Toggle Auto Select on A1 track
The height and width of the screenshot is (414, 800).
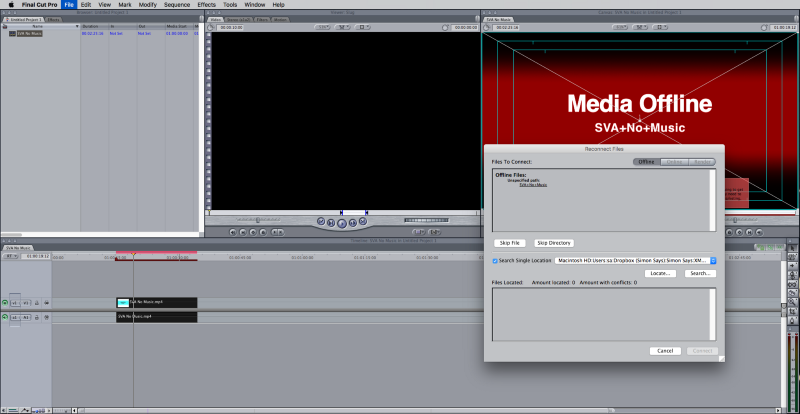coord(46,317)
